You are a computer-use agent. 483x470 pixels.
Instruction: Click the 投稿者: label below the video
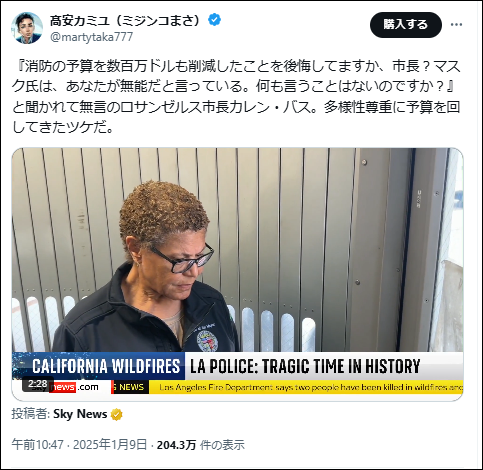[x=31, y=414]
